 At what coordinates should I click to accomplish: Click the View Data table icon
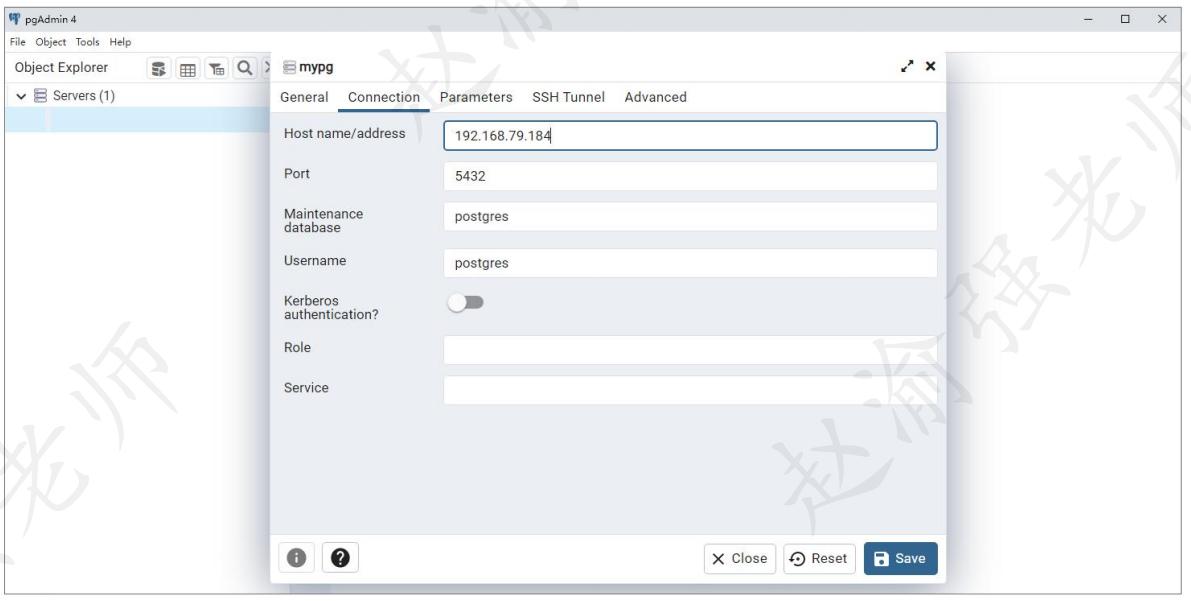[188, 69]
